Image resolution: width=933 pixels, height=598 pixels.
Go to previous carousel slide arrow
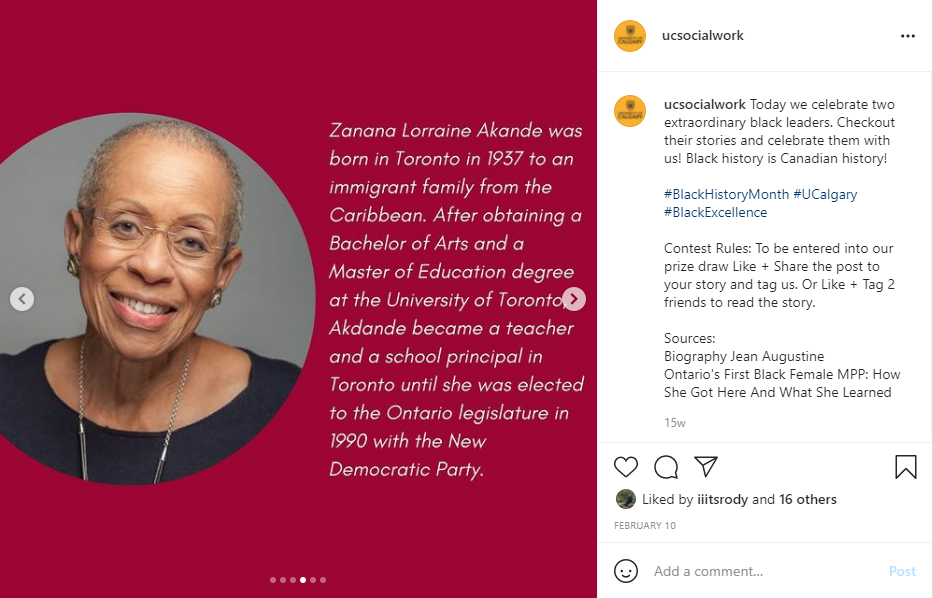(22, 298)
